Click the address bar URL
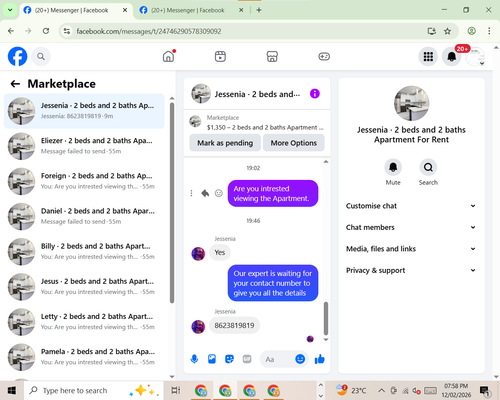This screenshot has width=500, height=400. point(149,31)
